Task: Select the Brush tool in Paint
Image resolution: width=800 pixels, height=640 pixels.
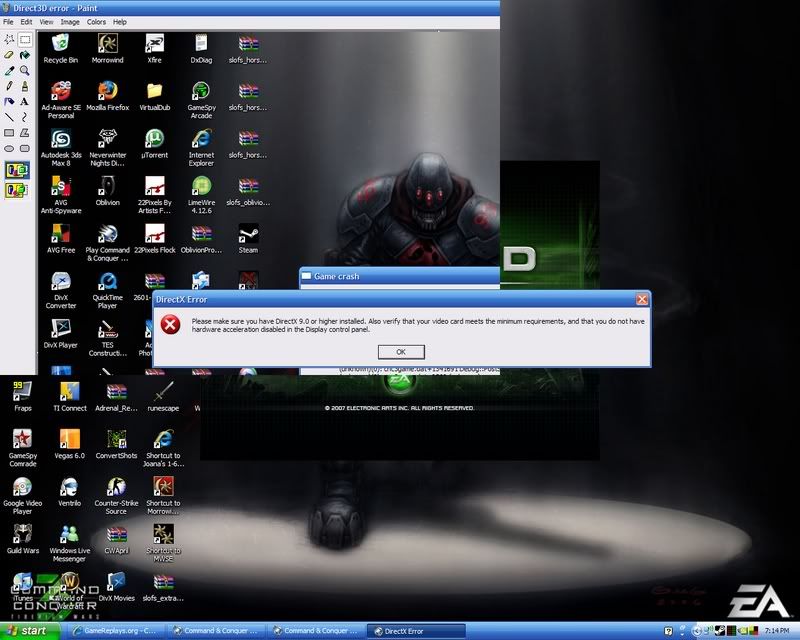Action: click(x=24, y=86)
